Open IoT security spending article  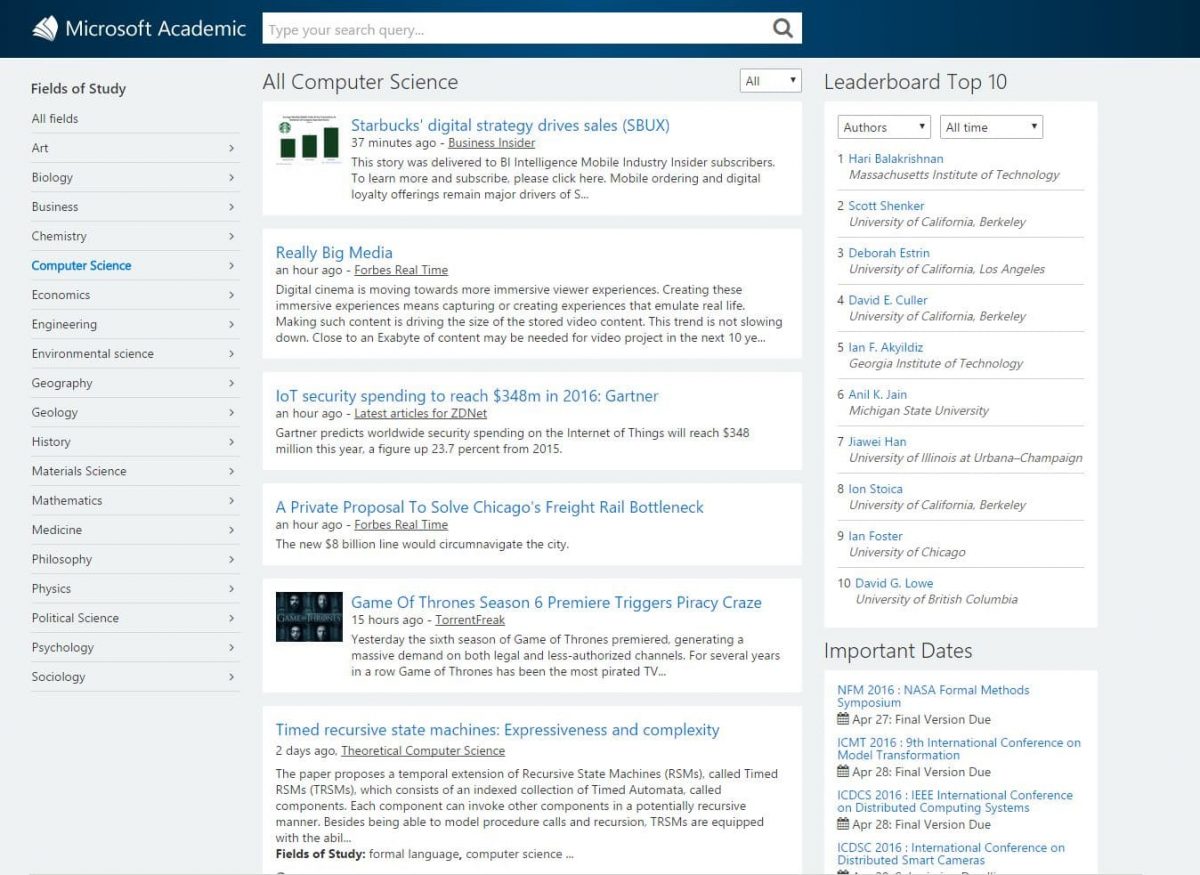[467, 396]
